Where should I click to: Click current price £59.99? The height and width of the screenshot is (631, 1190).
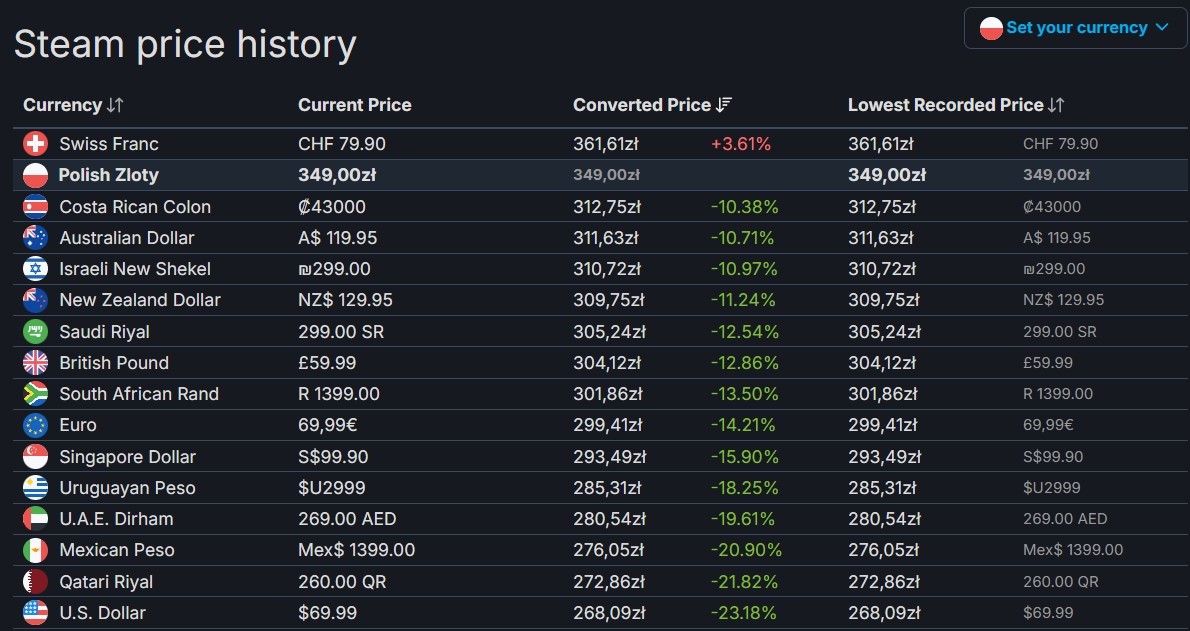click(327, 363)
